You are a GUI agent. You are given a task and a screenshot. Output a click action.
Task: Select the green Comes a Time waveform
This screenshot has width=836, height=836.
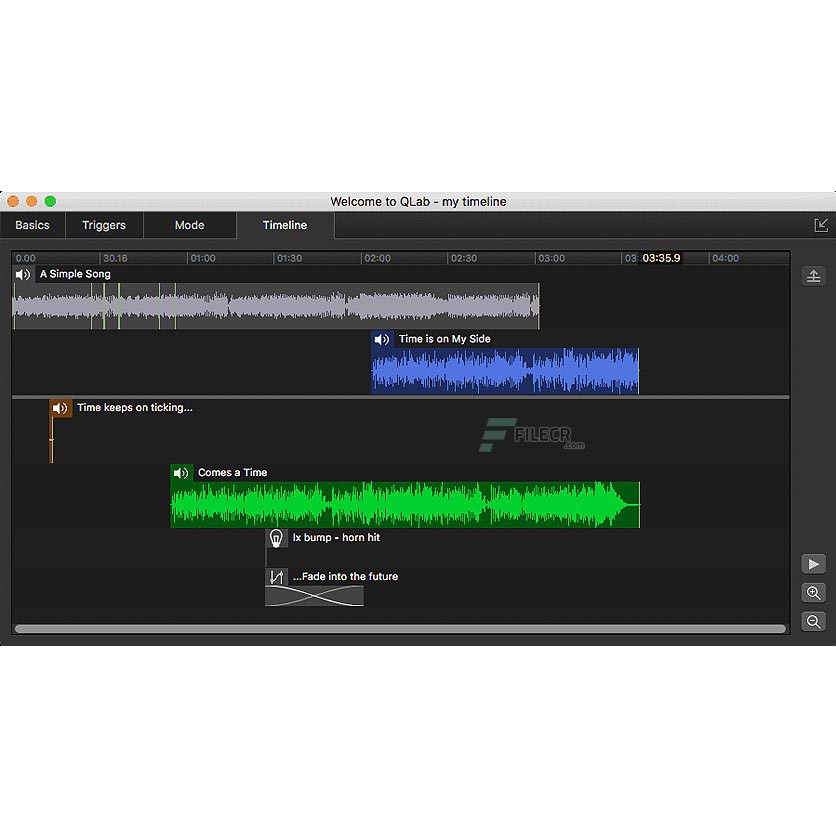(x=405, y=505)
